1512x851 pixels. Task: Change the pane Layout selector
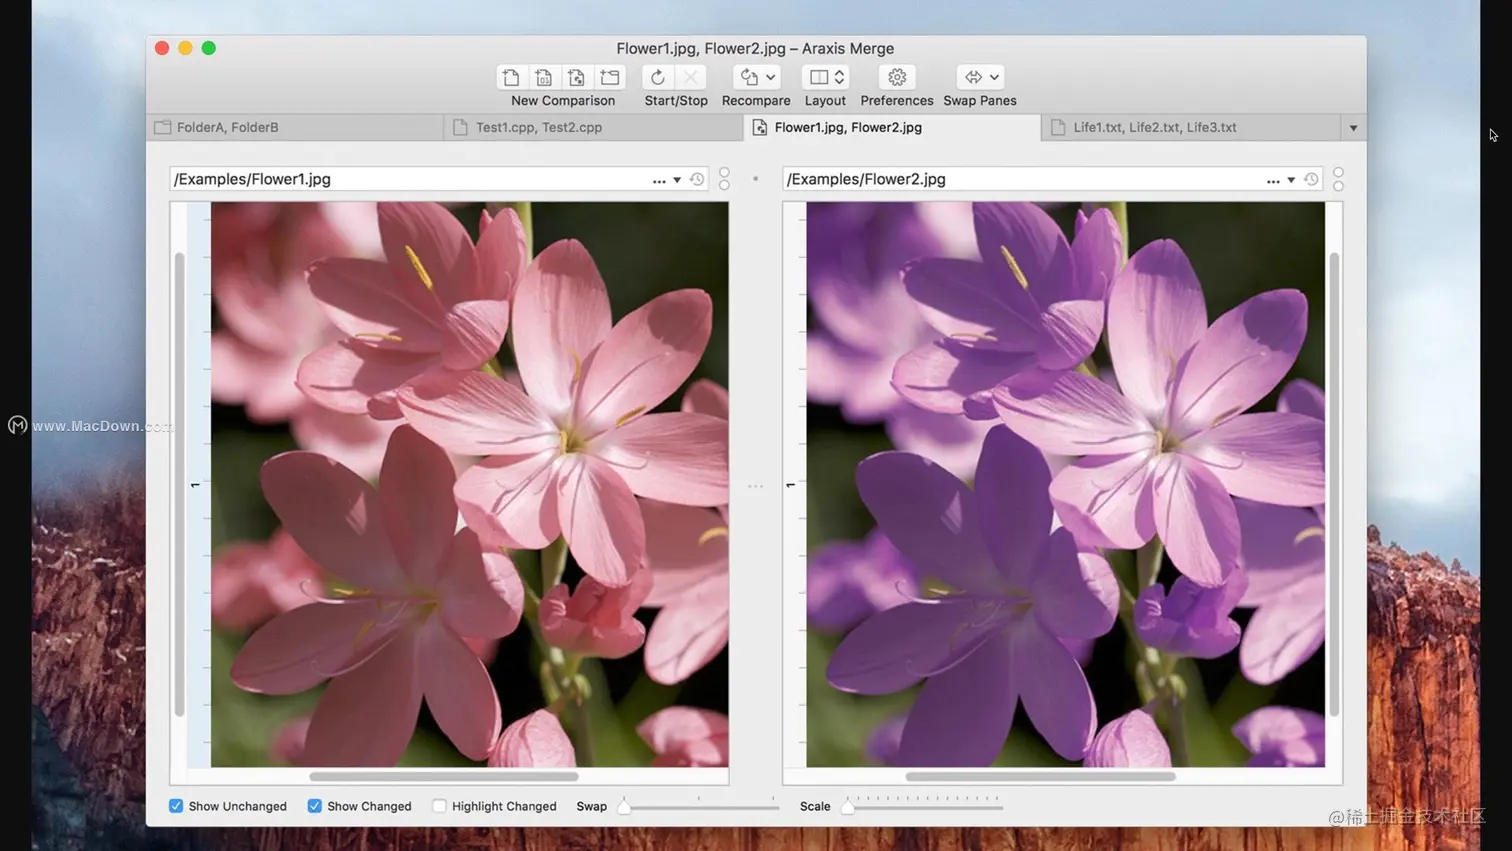826,77
